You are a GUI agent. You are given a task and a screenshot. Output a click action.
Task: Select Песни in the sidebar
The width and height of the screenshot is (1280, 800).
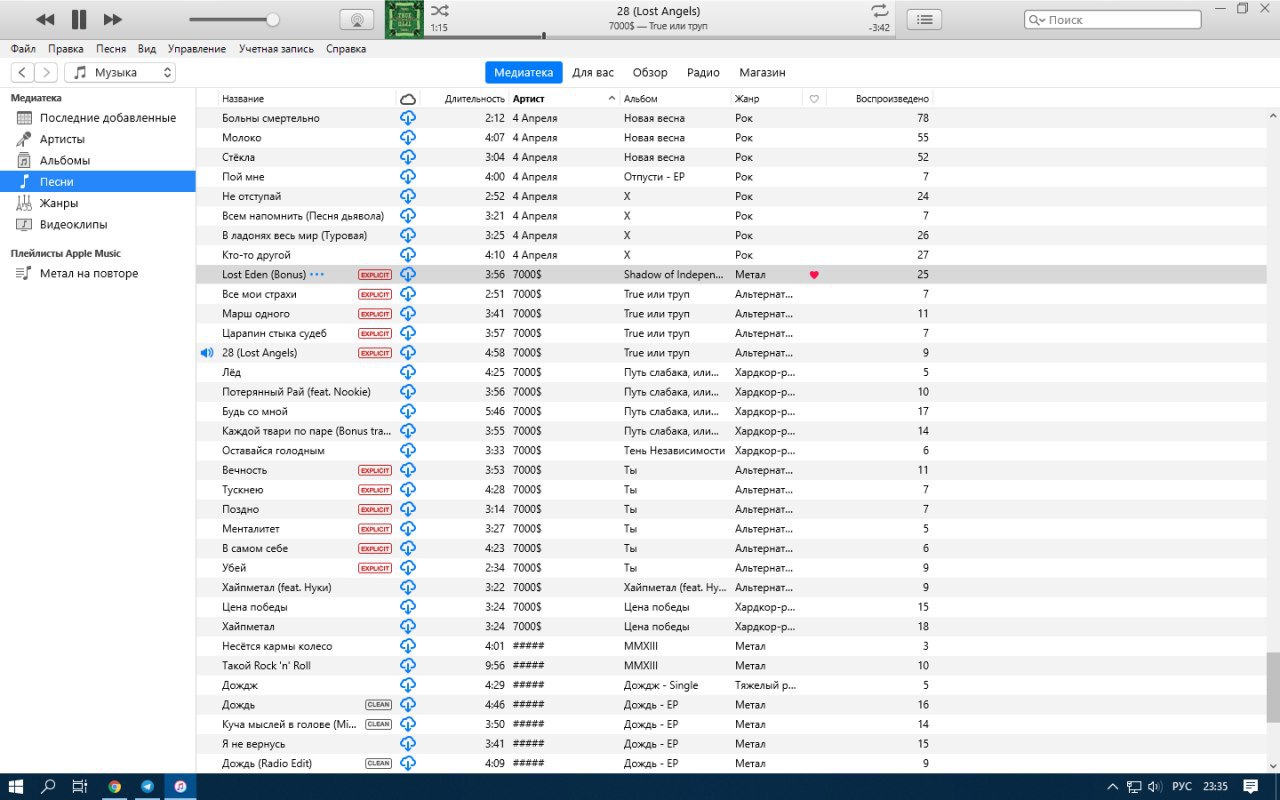[x=97, y=182]
